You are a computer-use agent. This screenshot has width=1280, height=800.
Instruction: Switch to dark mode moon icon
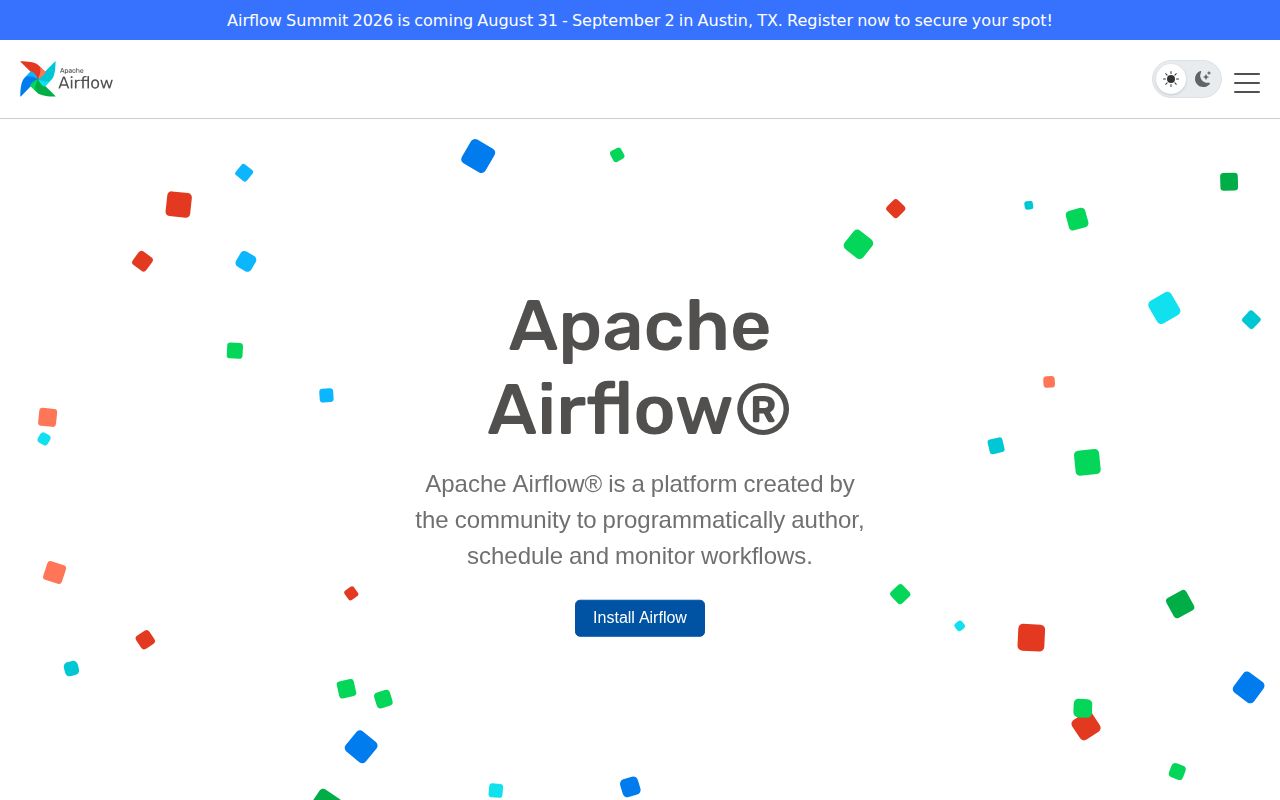1203,79
